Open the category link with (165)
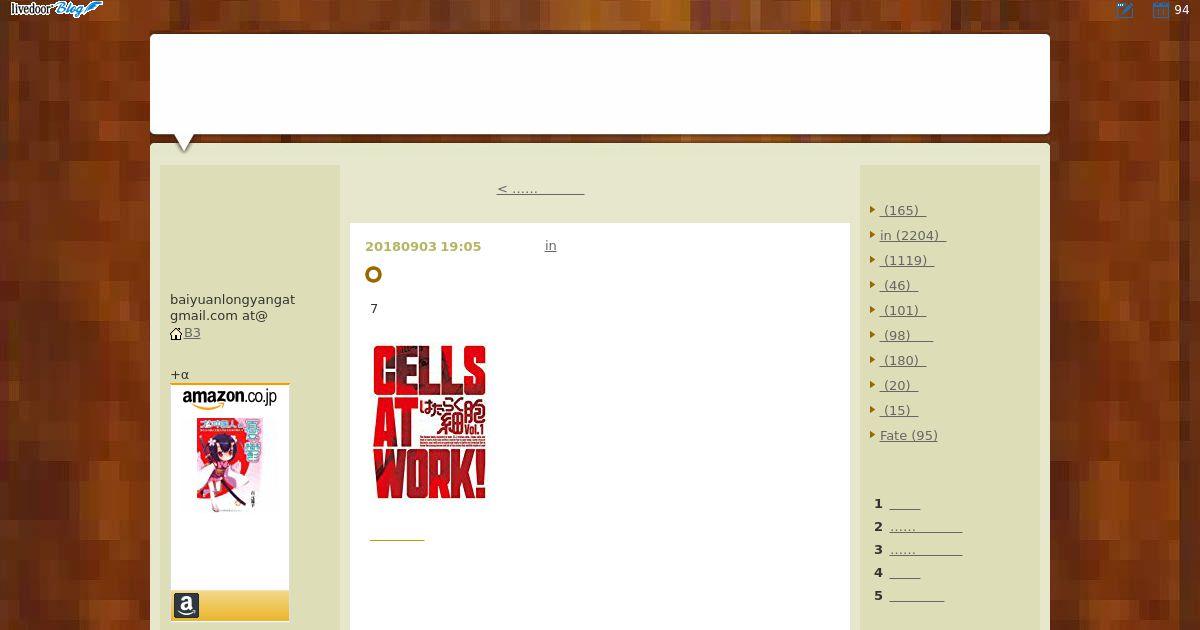Screen dimensions: 1200x630 click(903, 211)
